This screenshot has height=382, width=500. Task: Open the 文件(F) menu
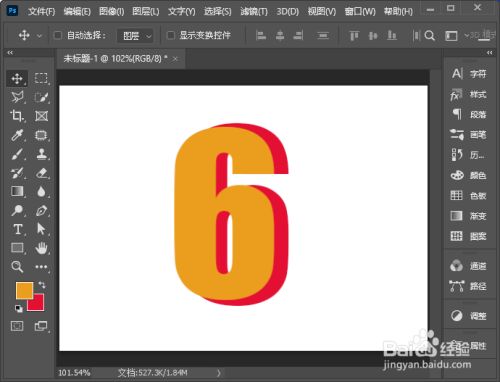click(x=41, y=11)
